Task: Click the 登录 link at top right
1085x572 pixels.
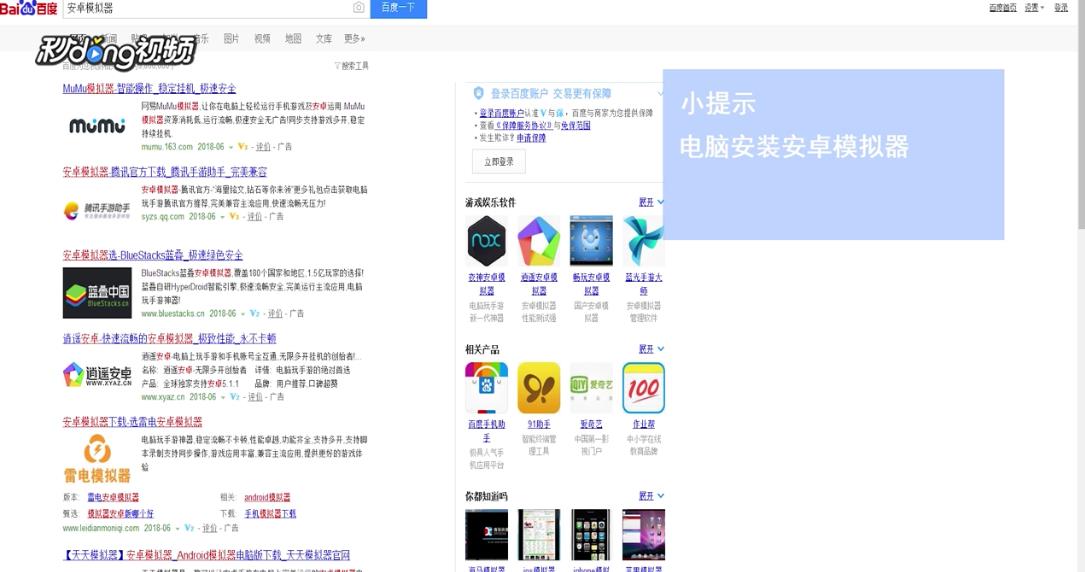Action: [x=1061, y=8]
